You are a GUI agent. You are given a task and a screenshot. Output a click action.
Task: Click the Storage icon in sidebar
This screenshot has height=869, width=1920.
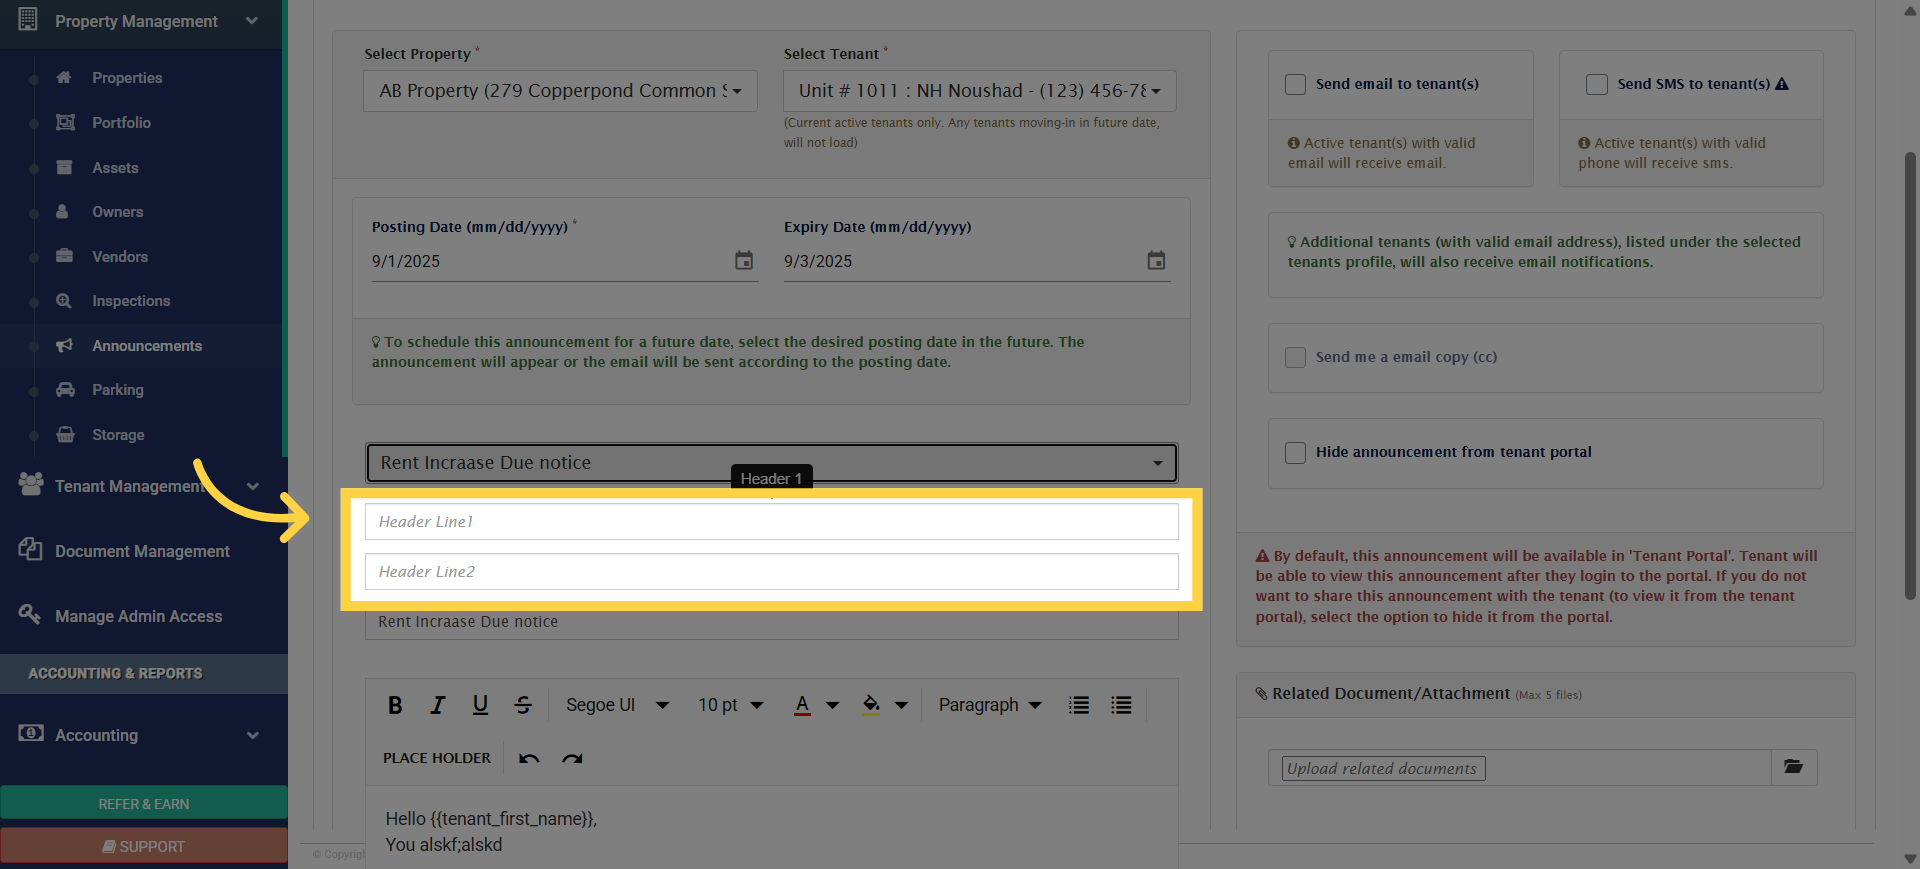pyautogui.click(x=65, y=434)
